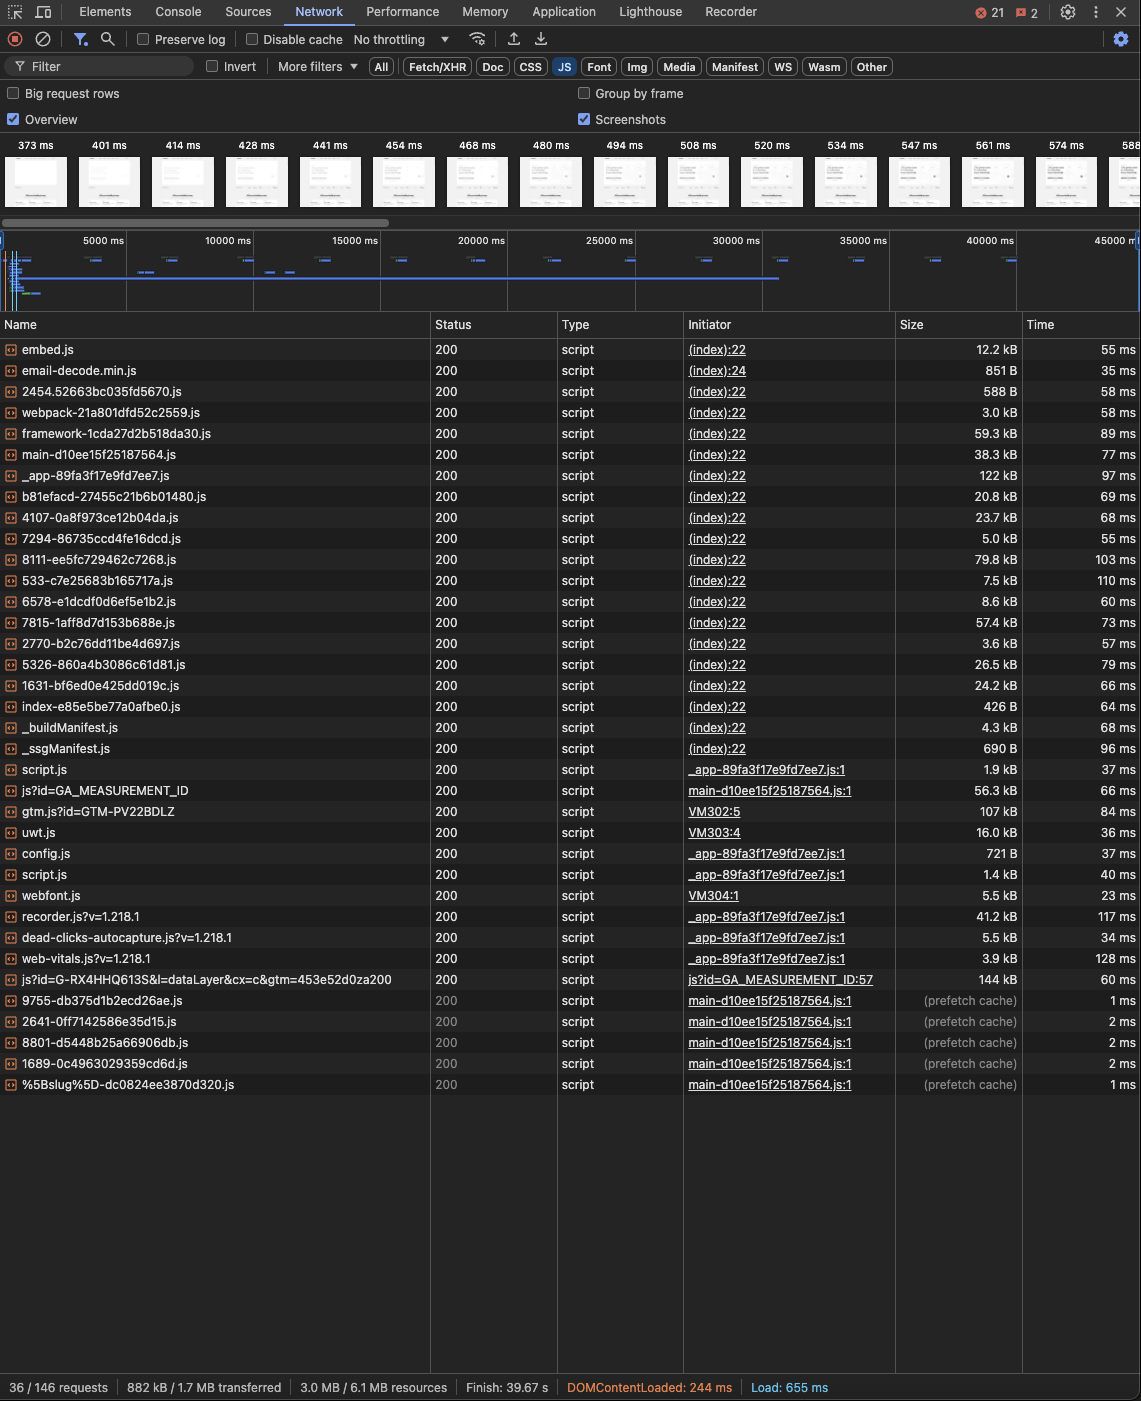Image resolution: width=1141 pixels, height=1401 pixels.
Task: Import HAR file upload icon
Action: coord(514,39)
